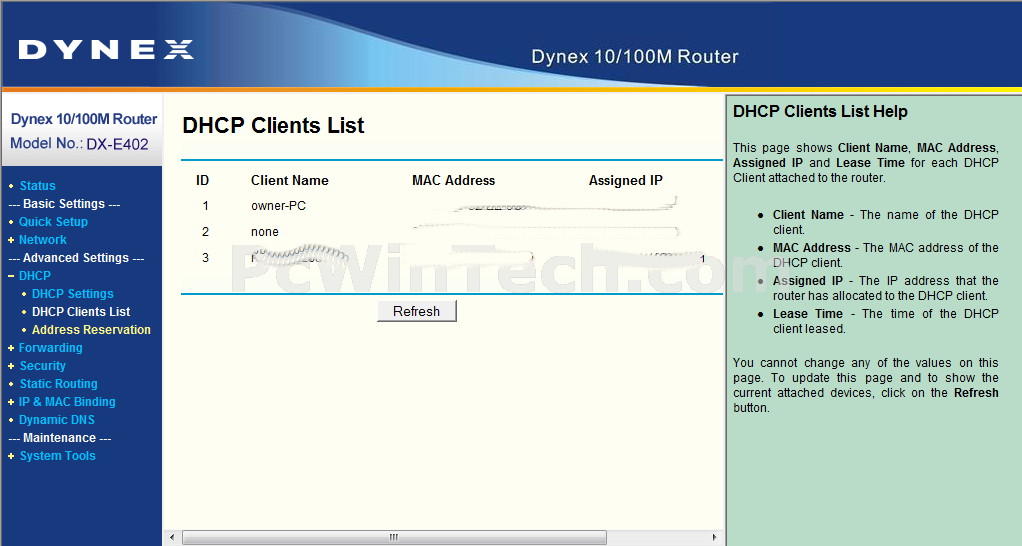The height and width of the screenshot is (546, 1022).
Task: Click the Lease Time help entry
Action: click(885, 321)
